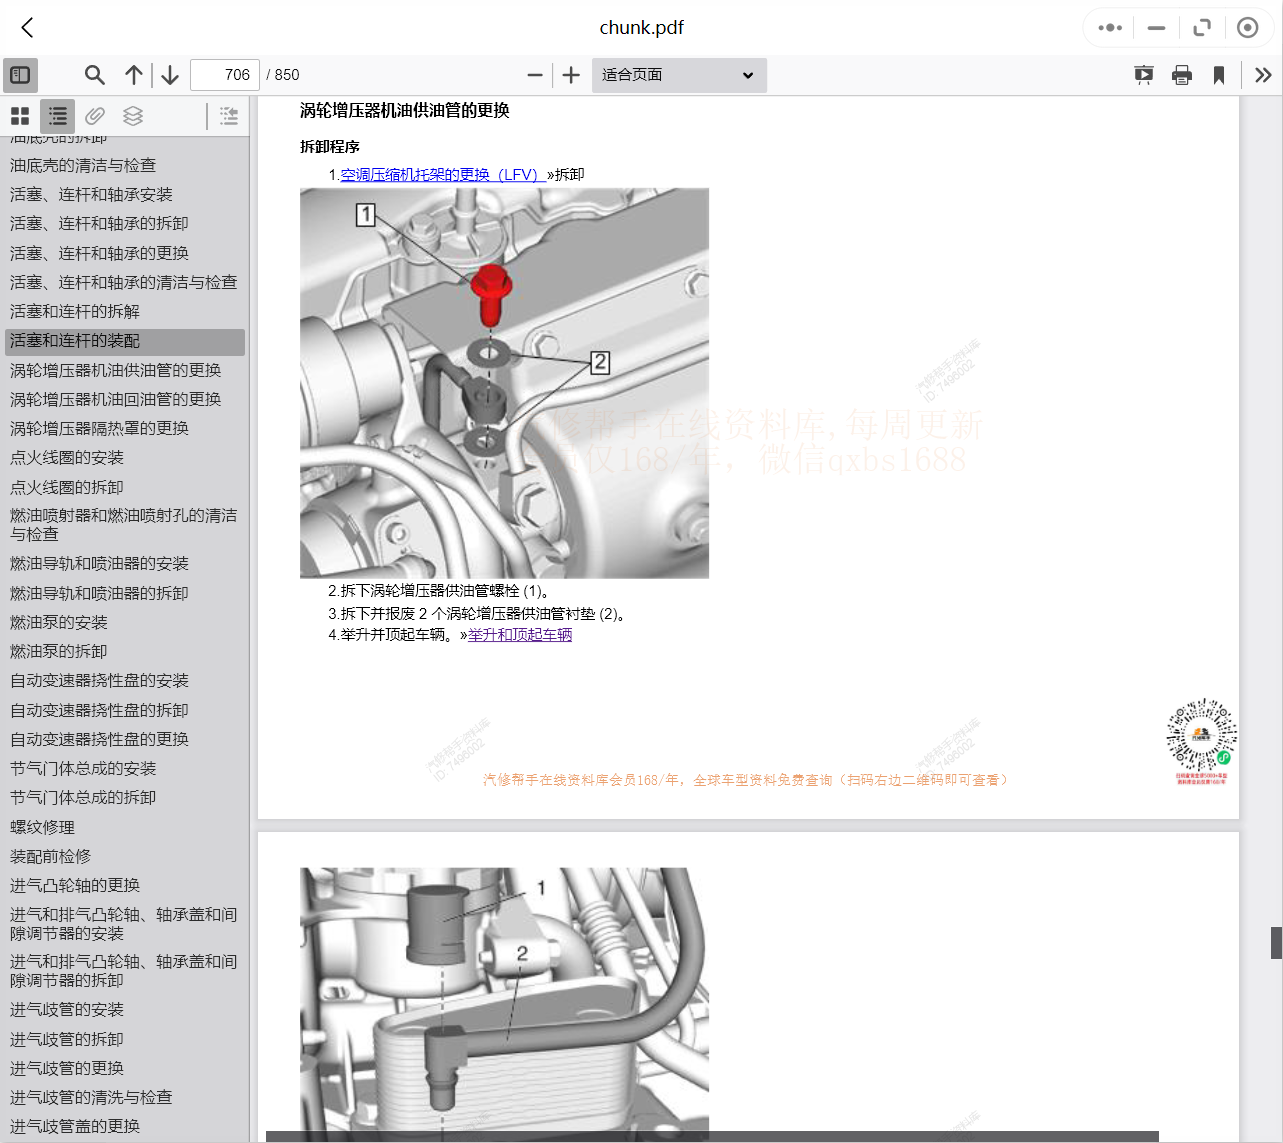The height and width of the screenshot is (1143, 1283).
Task: Go to the previous page with up arrow
Action: click(x=133, y=74)
